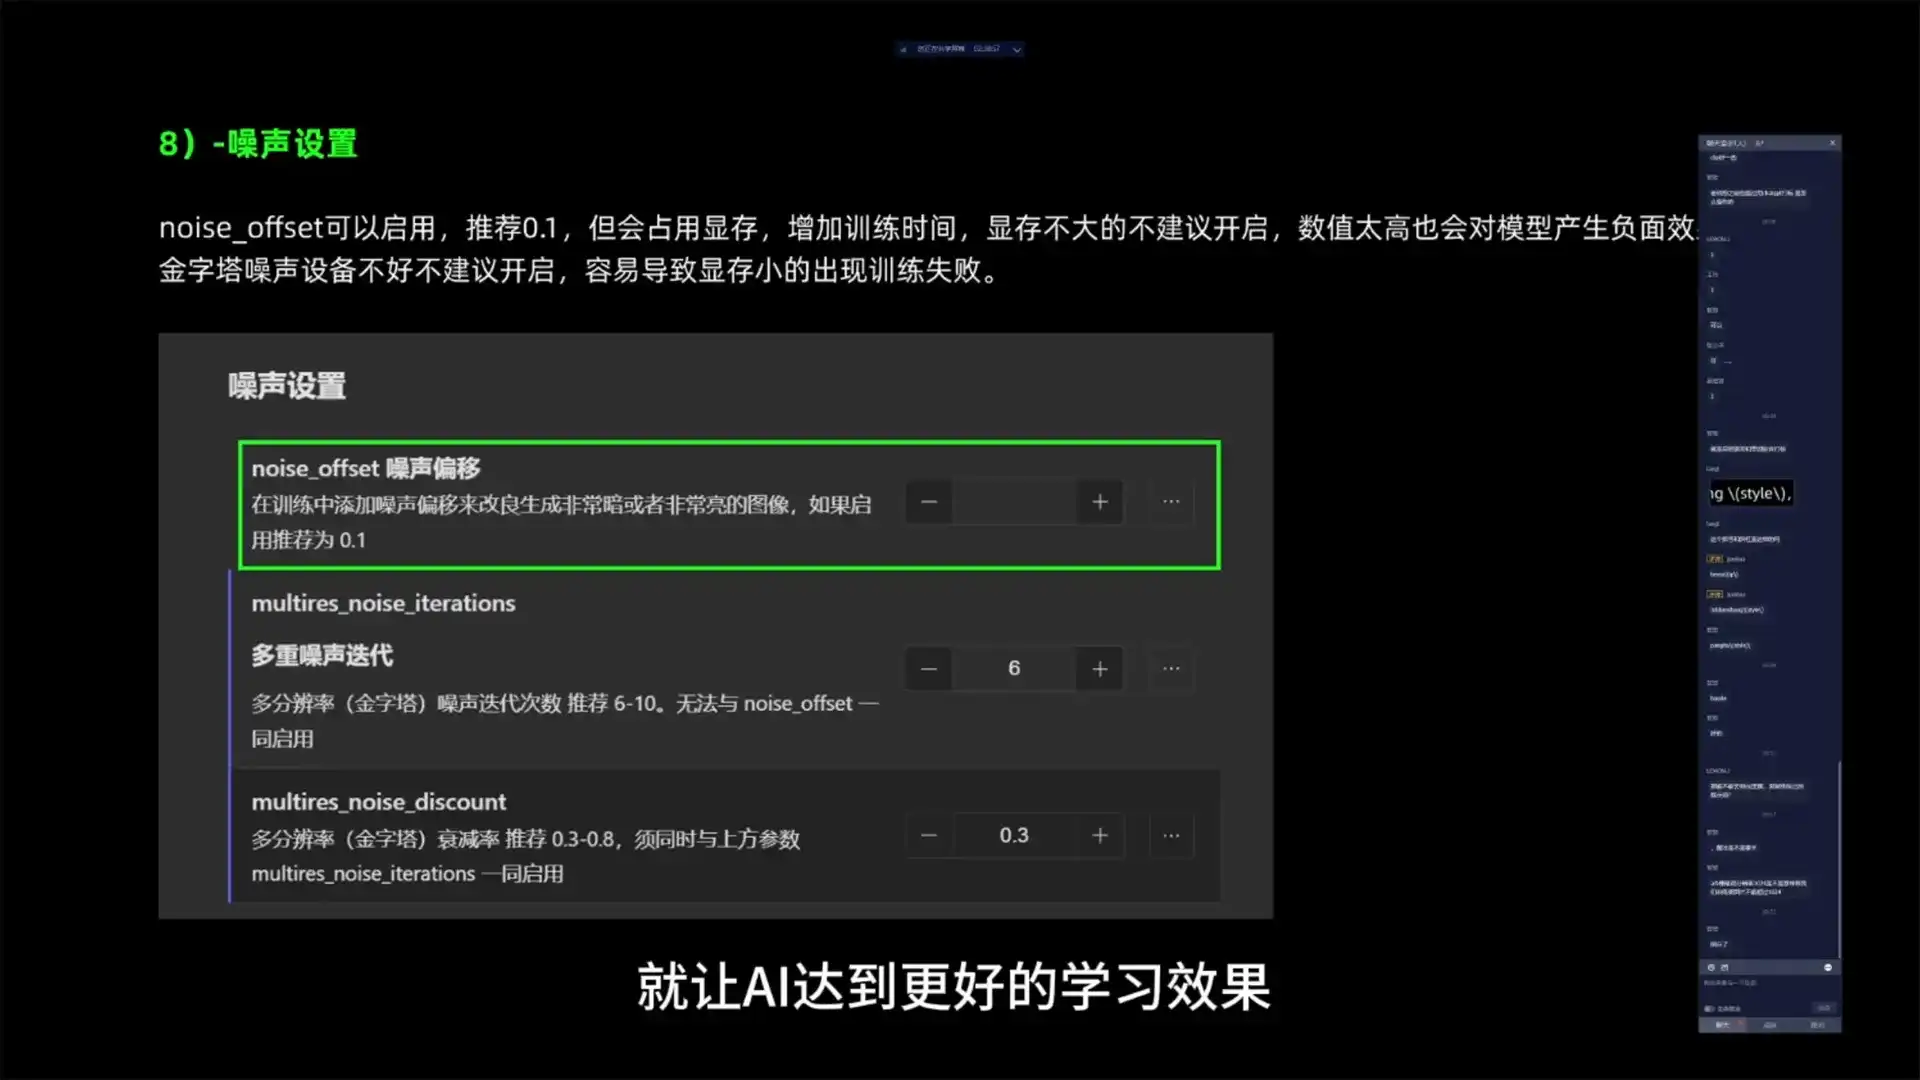The width and height of the screenshot is (1920, 1080).
Task: Click the emoji icon in the chat input row
Action: (1711, 967)
